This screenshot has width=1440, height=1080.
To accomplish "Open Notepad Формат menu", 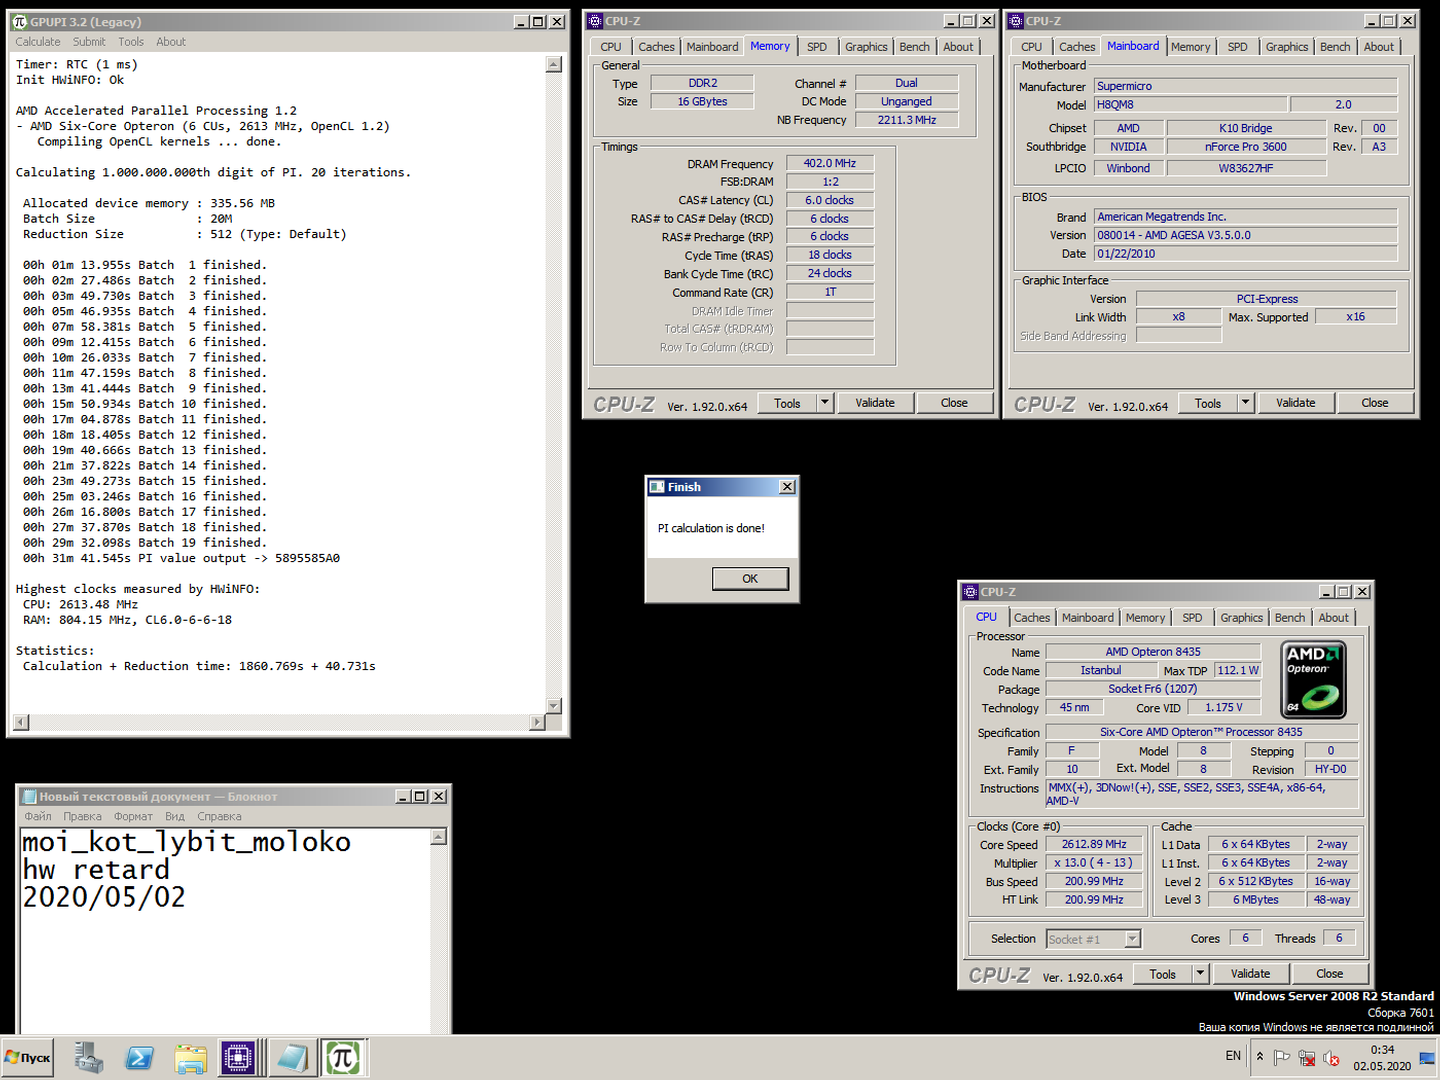I will tap(133, 817).
